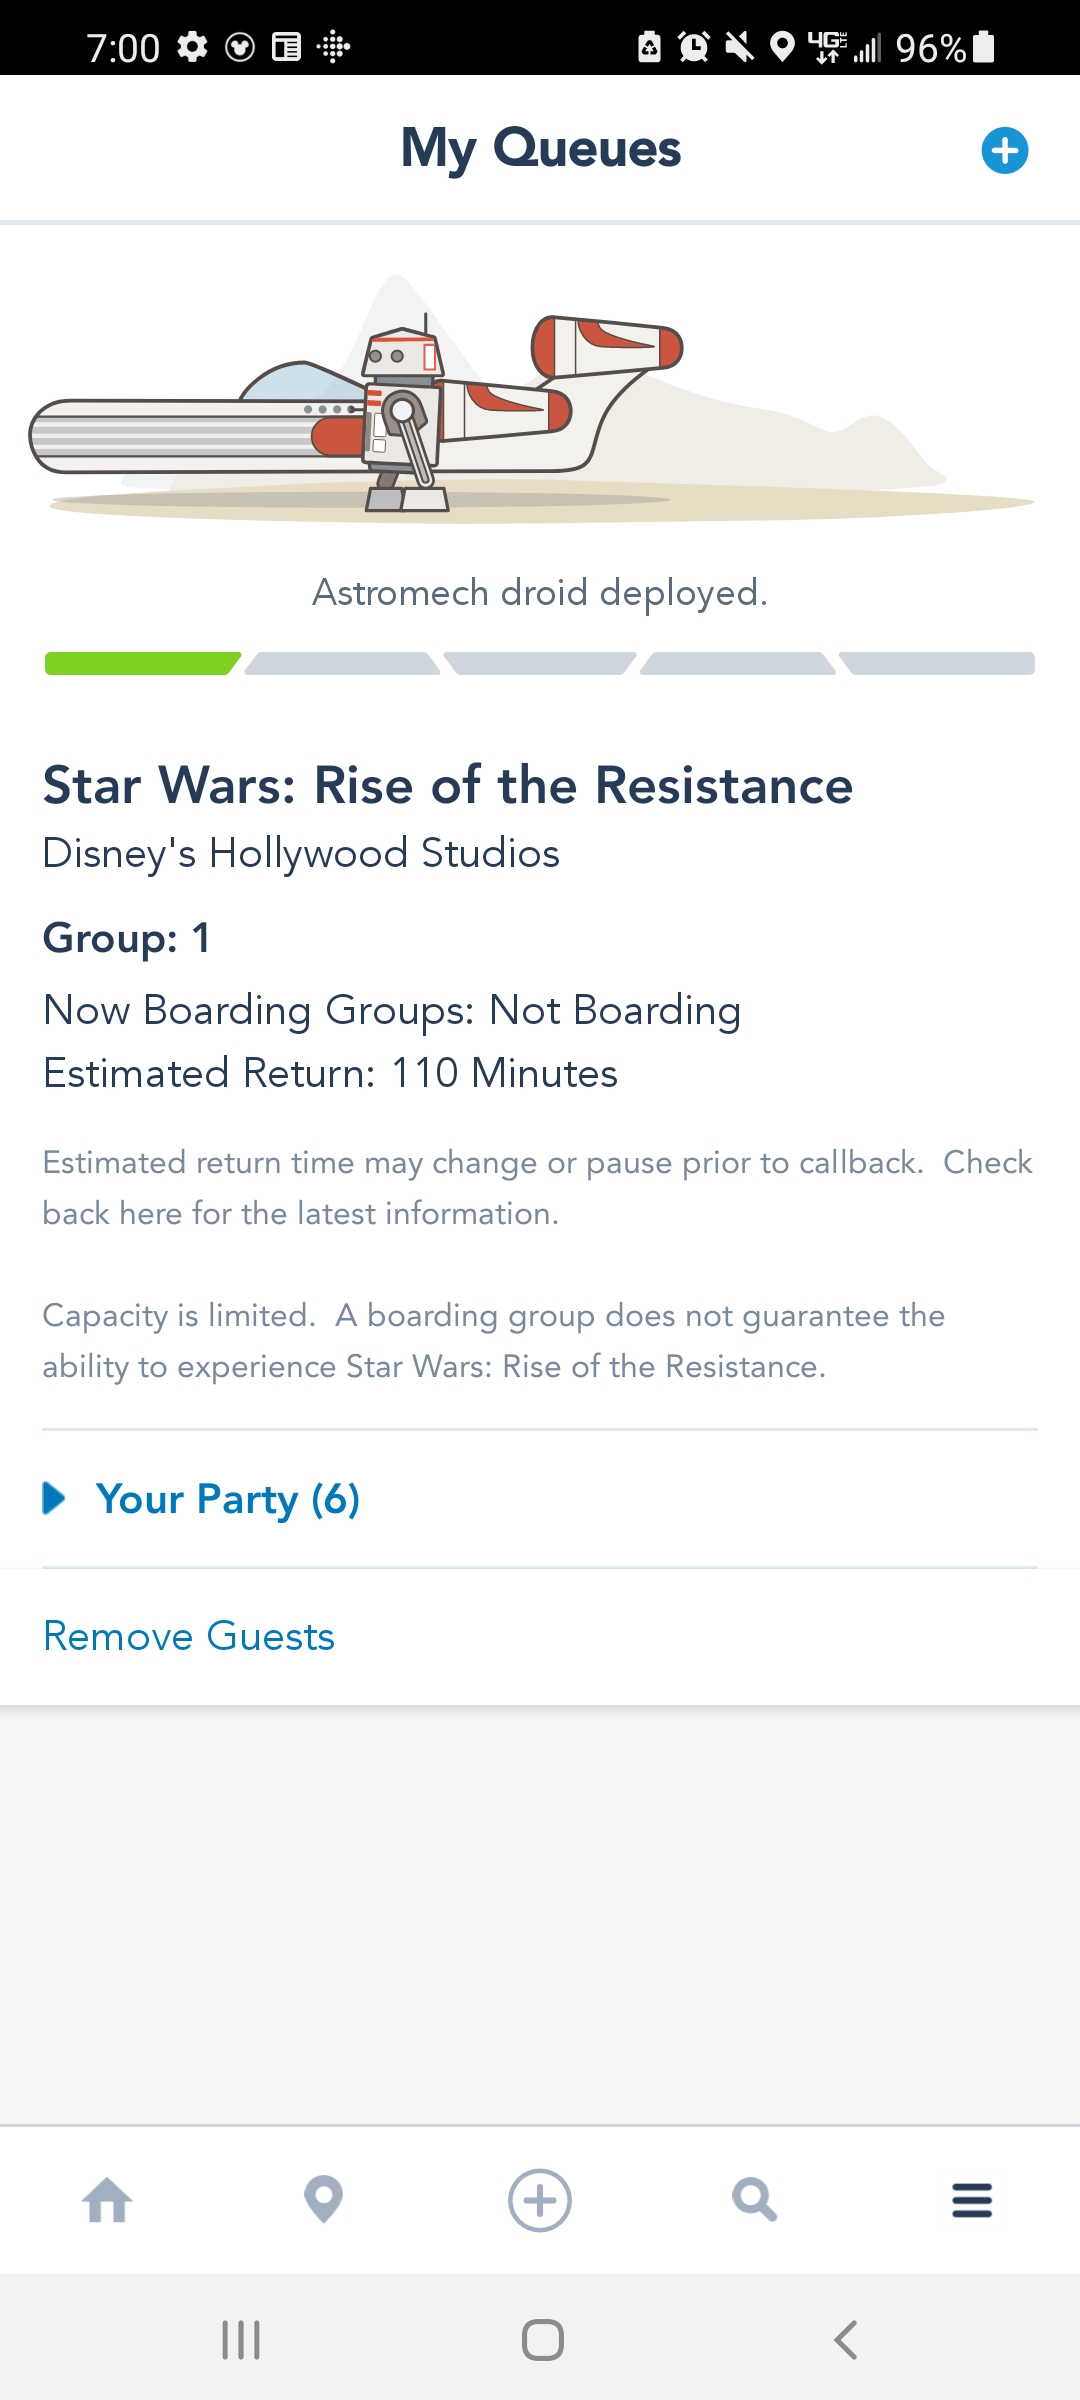Open the search magnifier tab
The image size is (1080, 2400).
pos(754,2200)
